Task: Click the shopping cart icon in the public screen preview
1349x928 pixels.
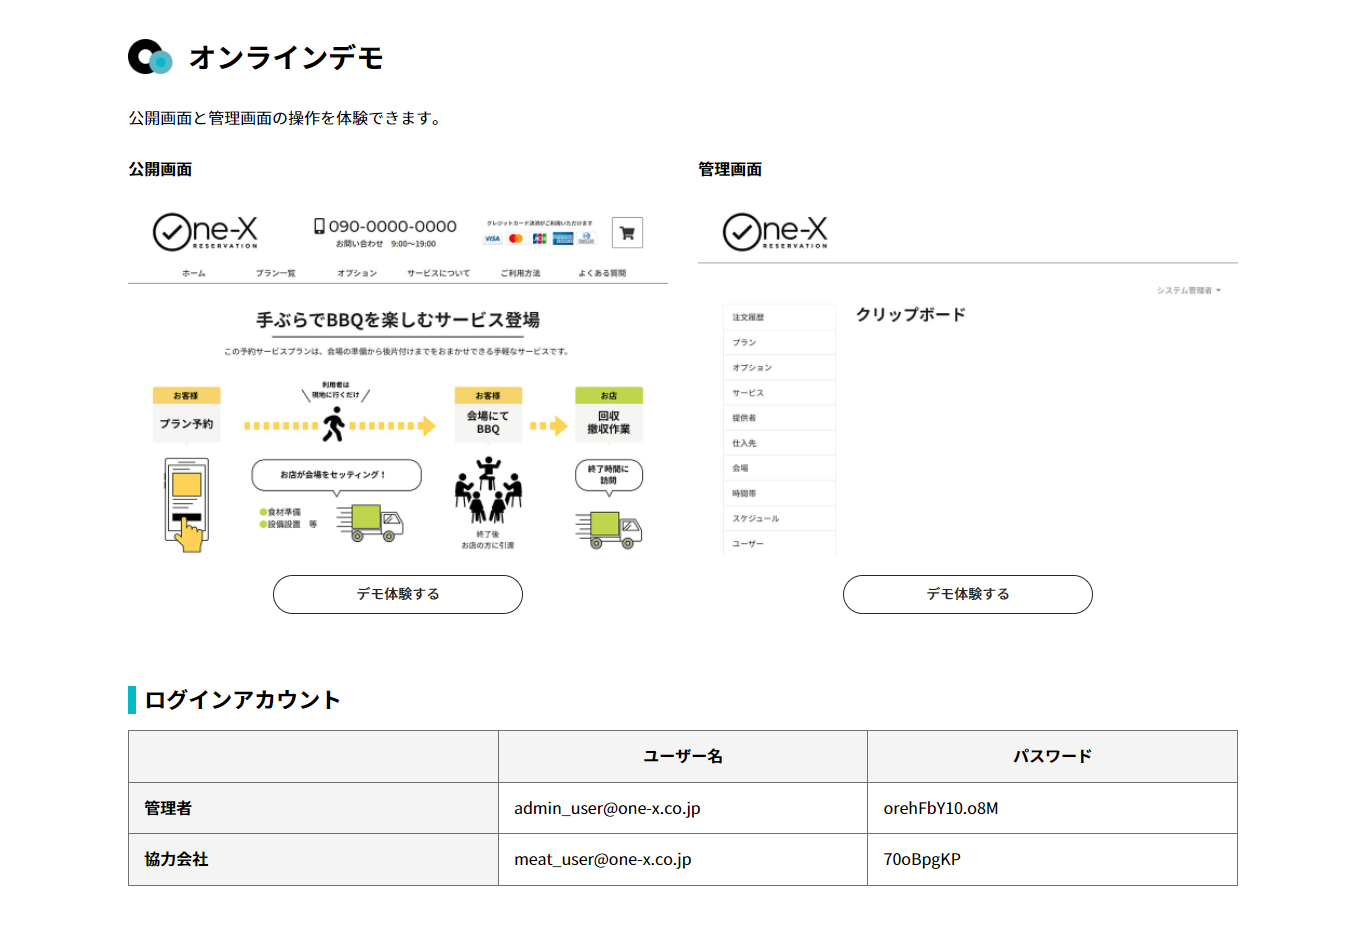Action: [627, 233]
